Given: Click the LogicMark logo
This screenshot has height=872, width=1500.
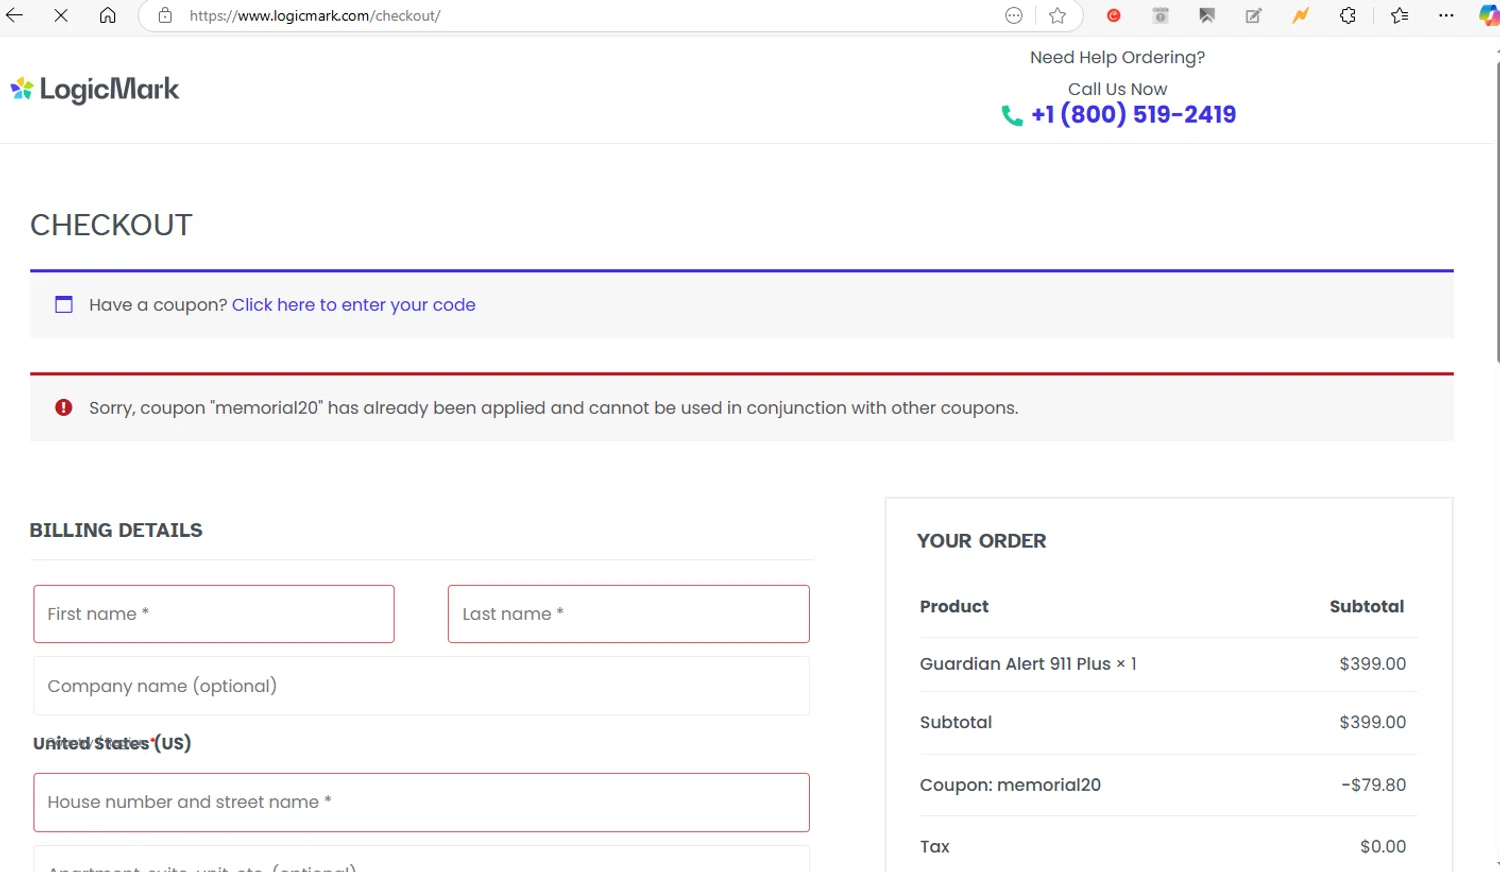Looking at the screenshot, I should (95, 90).
